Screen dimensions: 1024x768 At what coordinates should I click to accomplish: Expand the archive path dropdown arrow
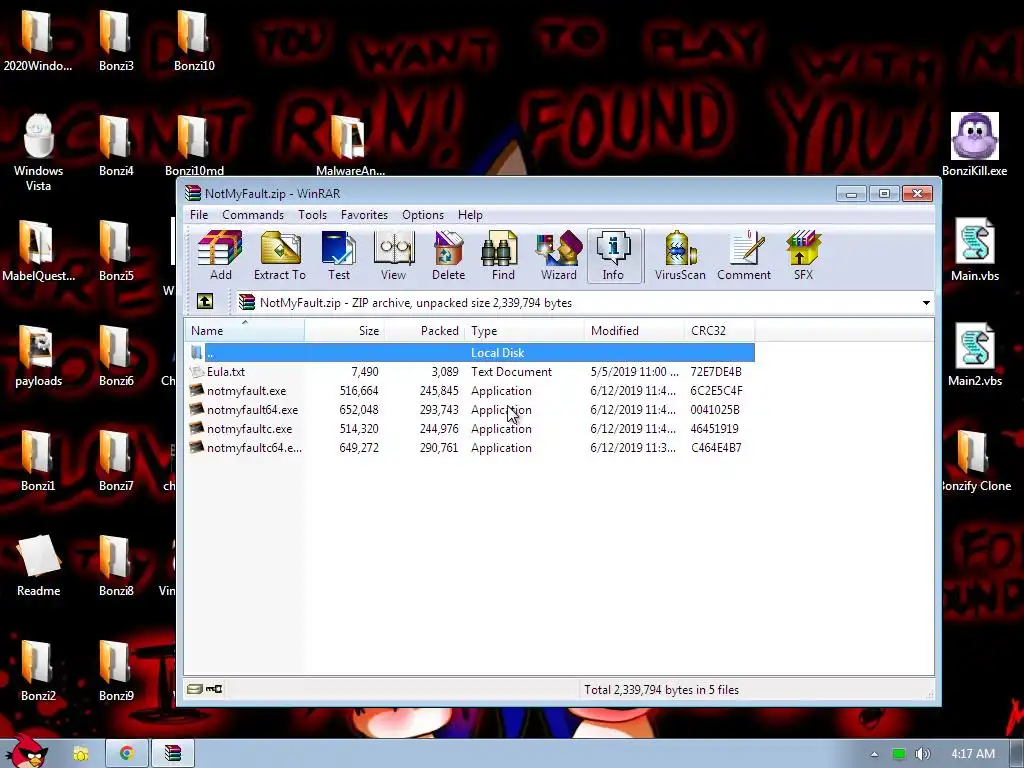pyautogui.click(x=926, y=303)
